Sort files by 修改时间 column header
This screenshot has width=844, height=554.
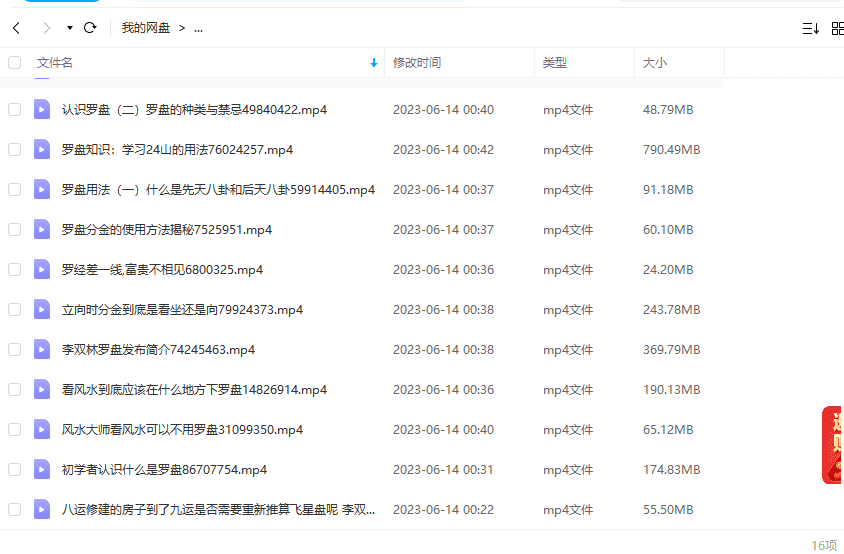point(417,63)
